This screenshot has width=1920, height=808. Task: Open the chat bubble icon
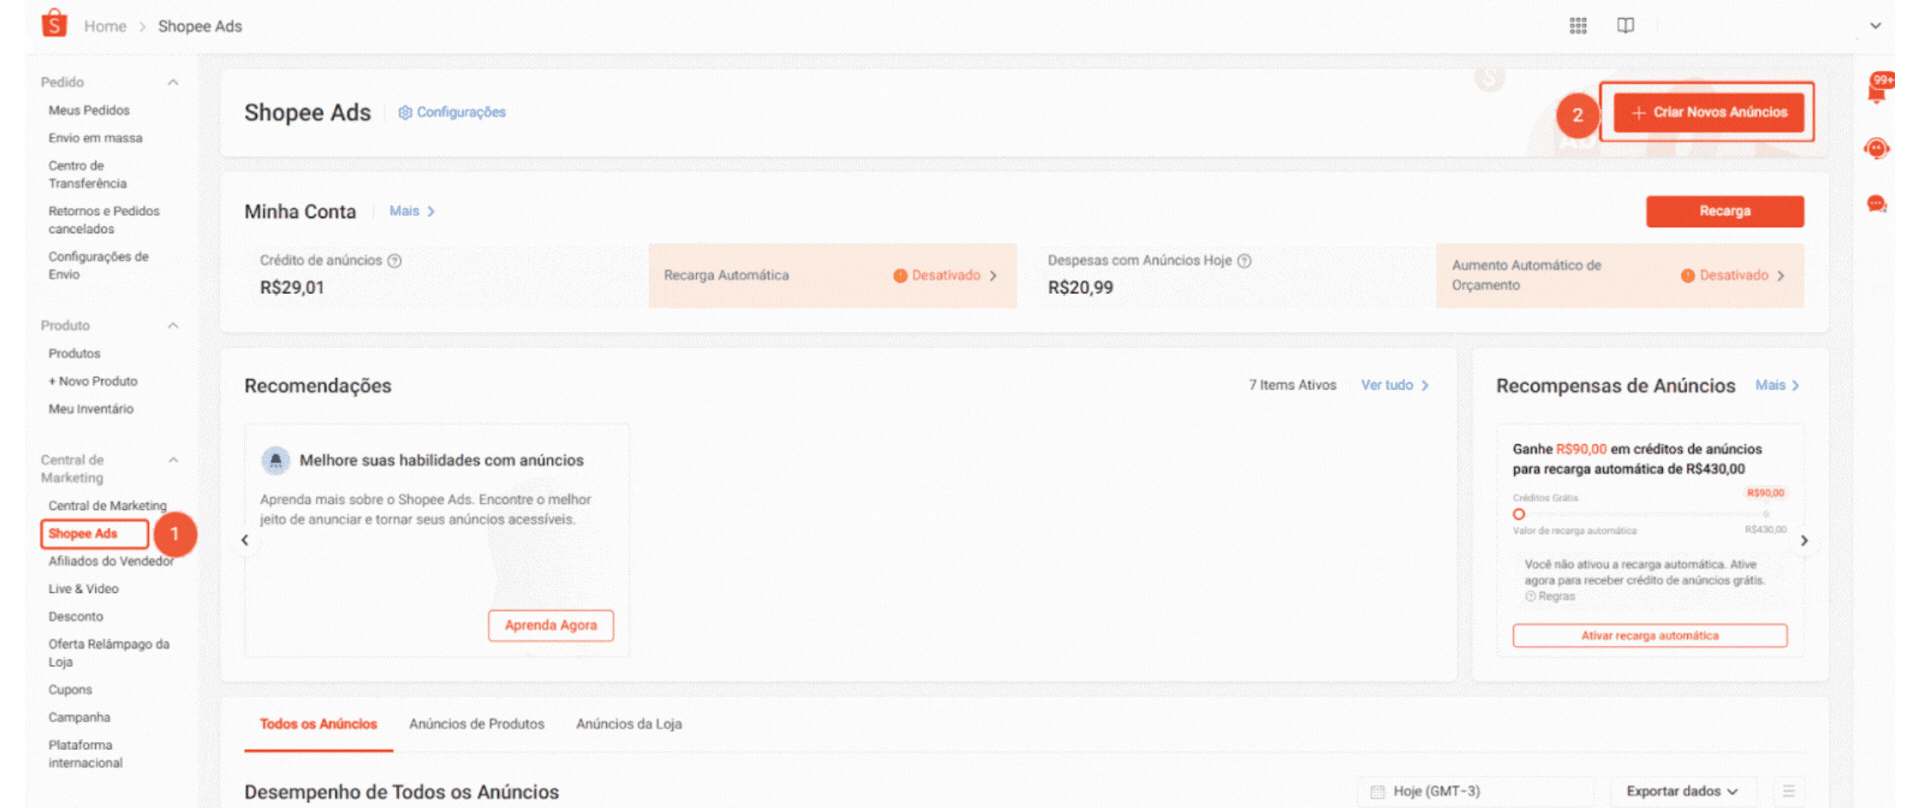pyautogui.click(x=1877, y=204)
